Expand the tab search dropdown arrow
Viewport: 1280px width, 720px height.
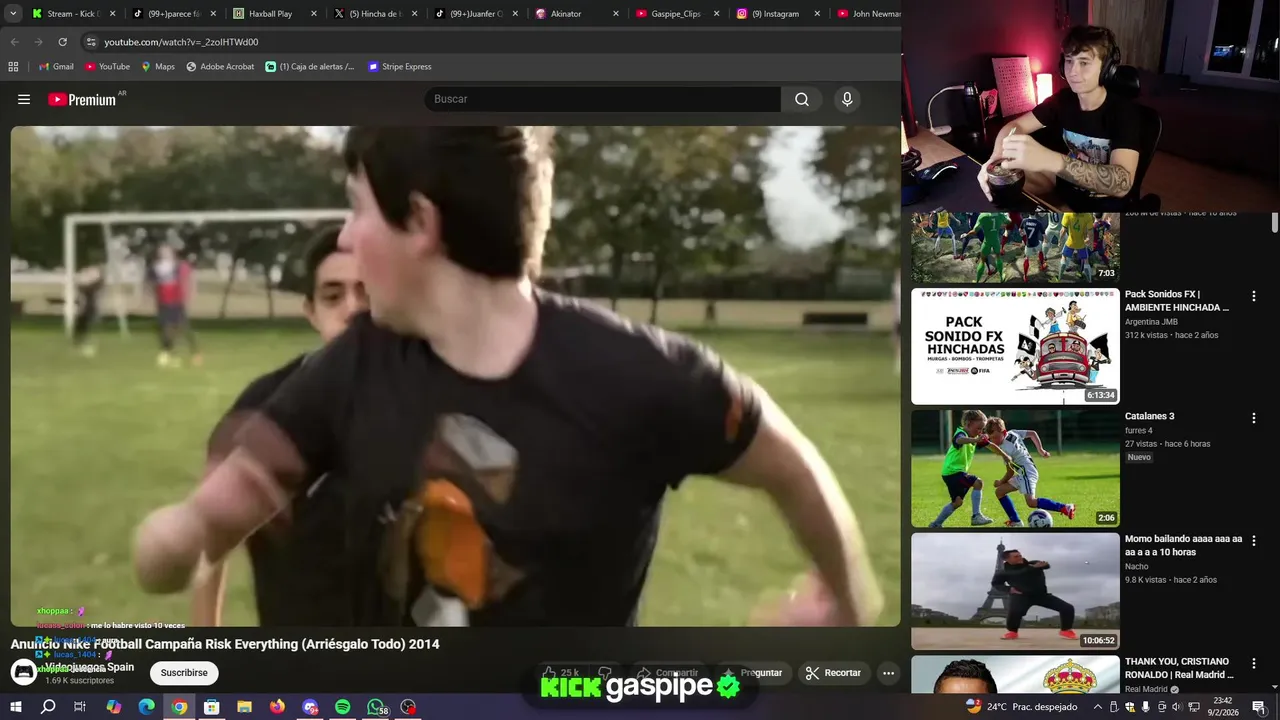click(13, 14)
